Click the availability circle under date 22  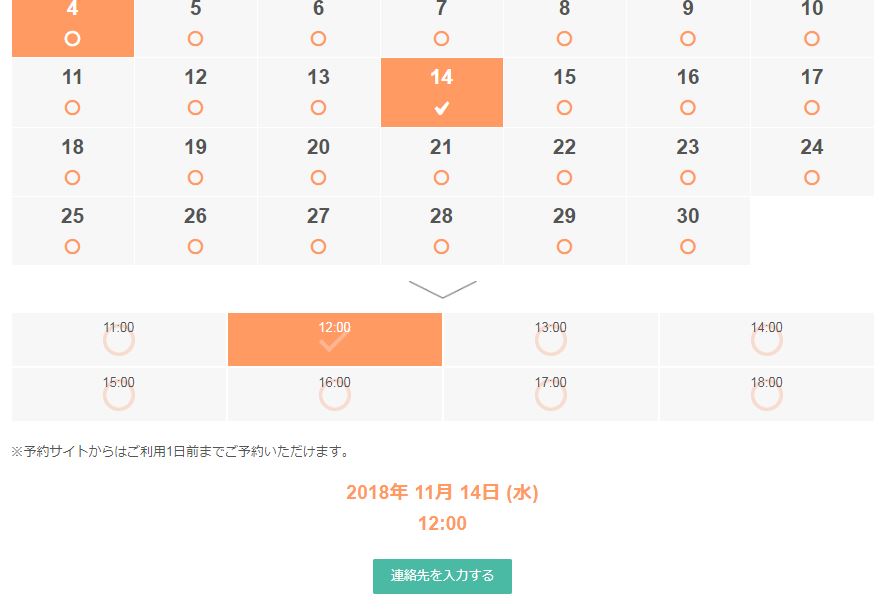(x=564, y=178)
